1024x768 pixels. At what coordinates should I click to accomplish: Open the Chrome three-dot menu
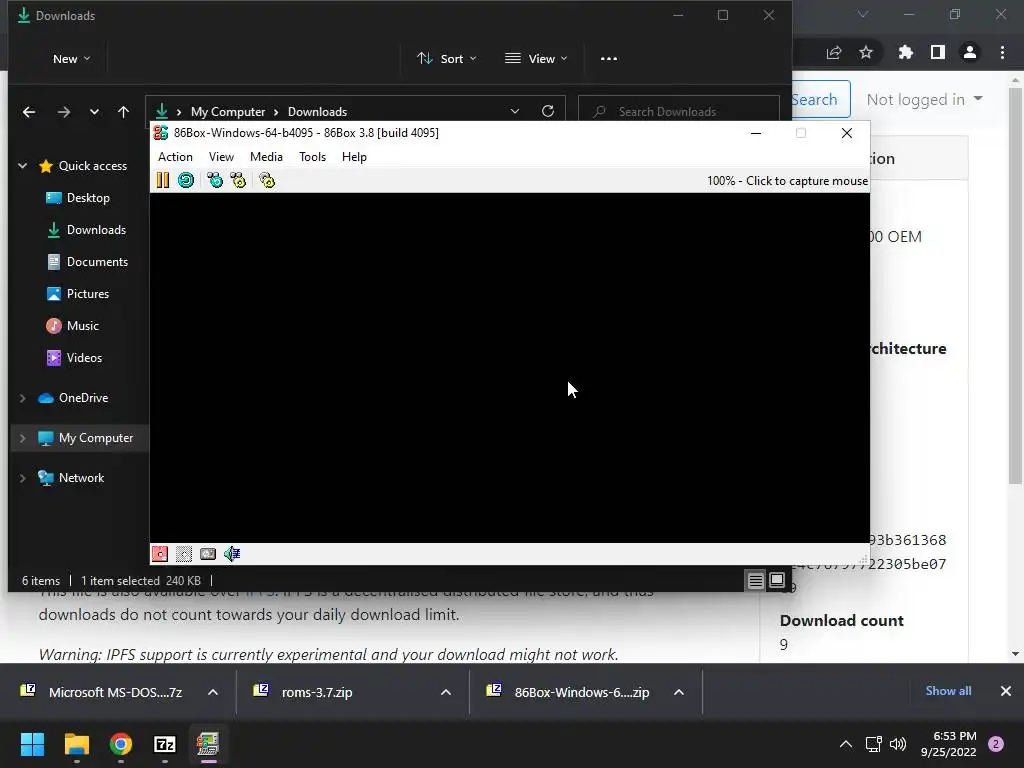pyautogui.click(x=1002, y=52)
